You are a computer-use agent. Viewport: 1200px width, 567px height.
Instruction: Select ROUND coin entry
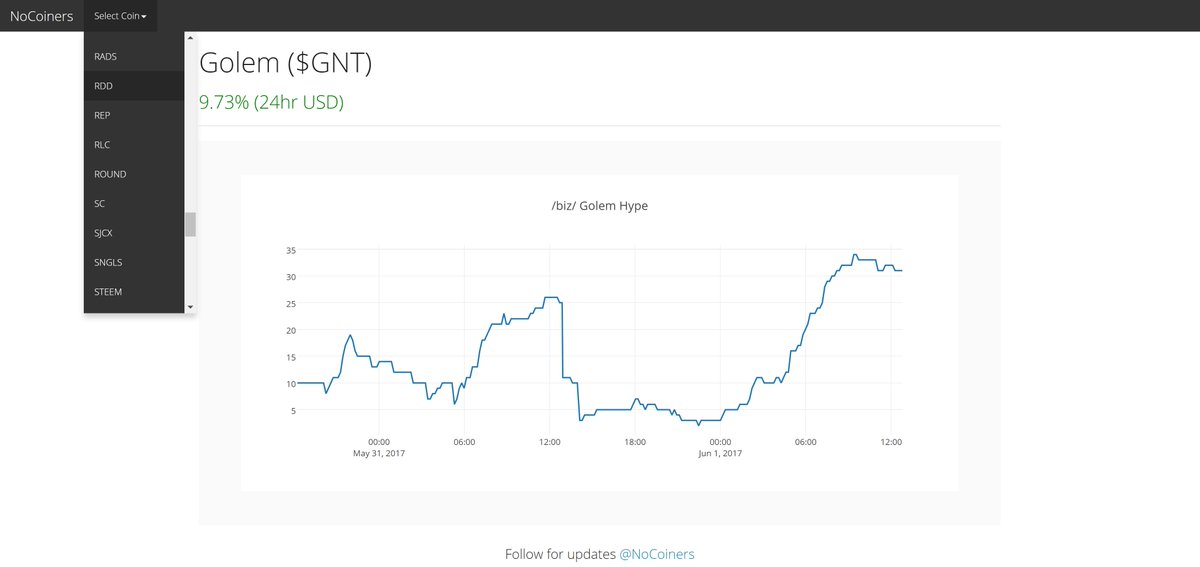[134, 174]
